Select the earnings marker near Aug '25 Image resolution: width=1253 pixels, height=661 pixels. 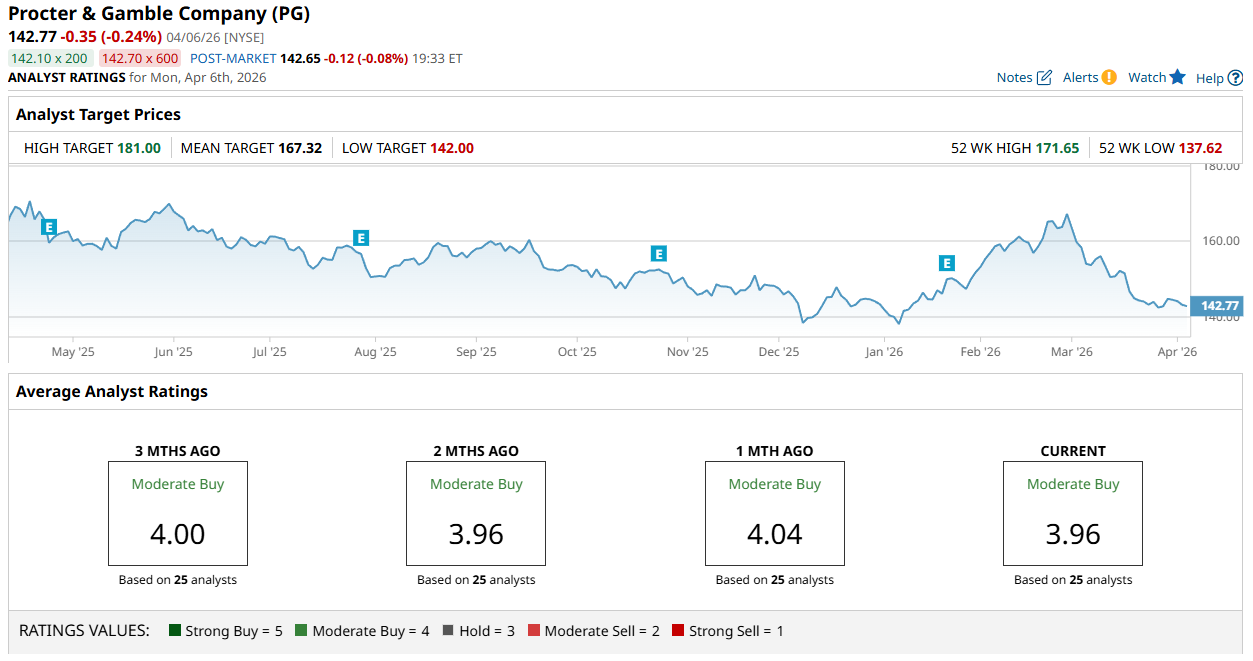point(361,238)
